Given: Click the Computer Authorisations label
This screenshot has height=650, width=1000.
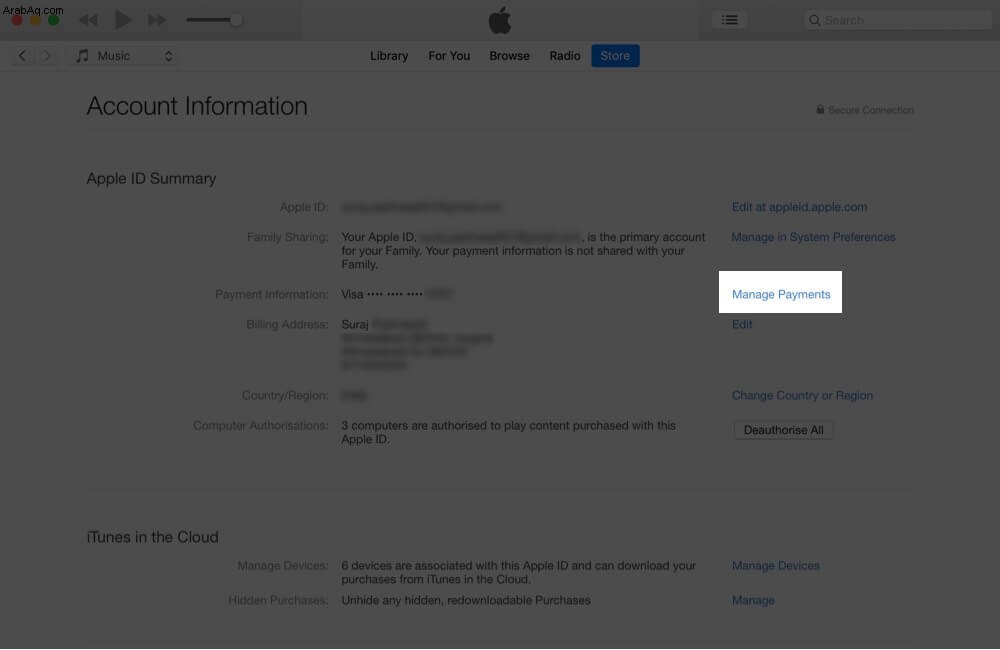Looking at the screenshot, I should 260,425.
